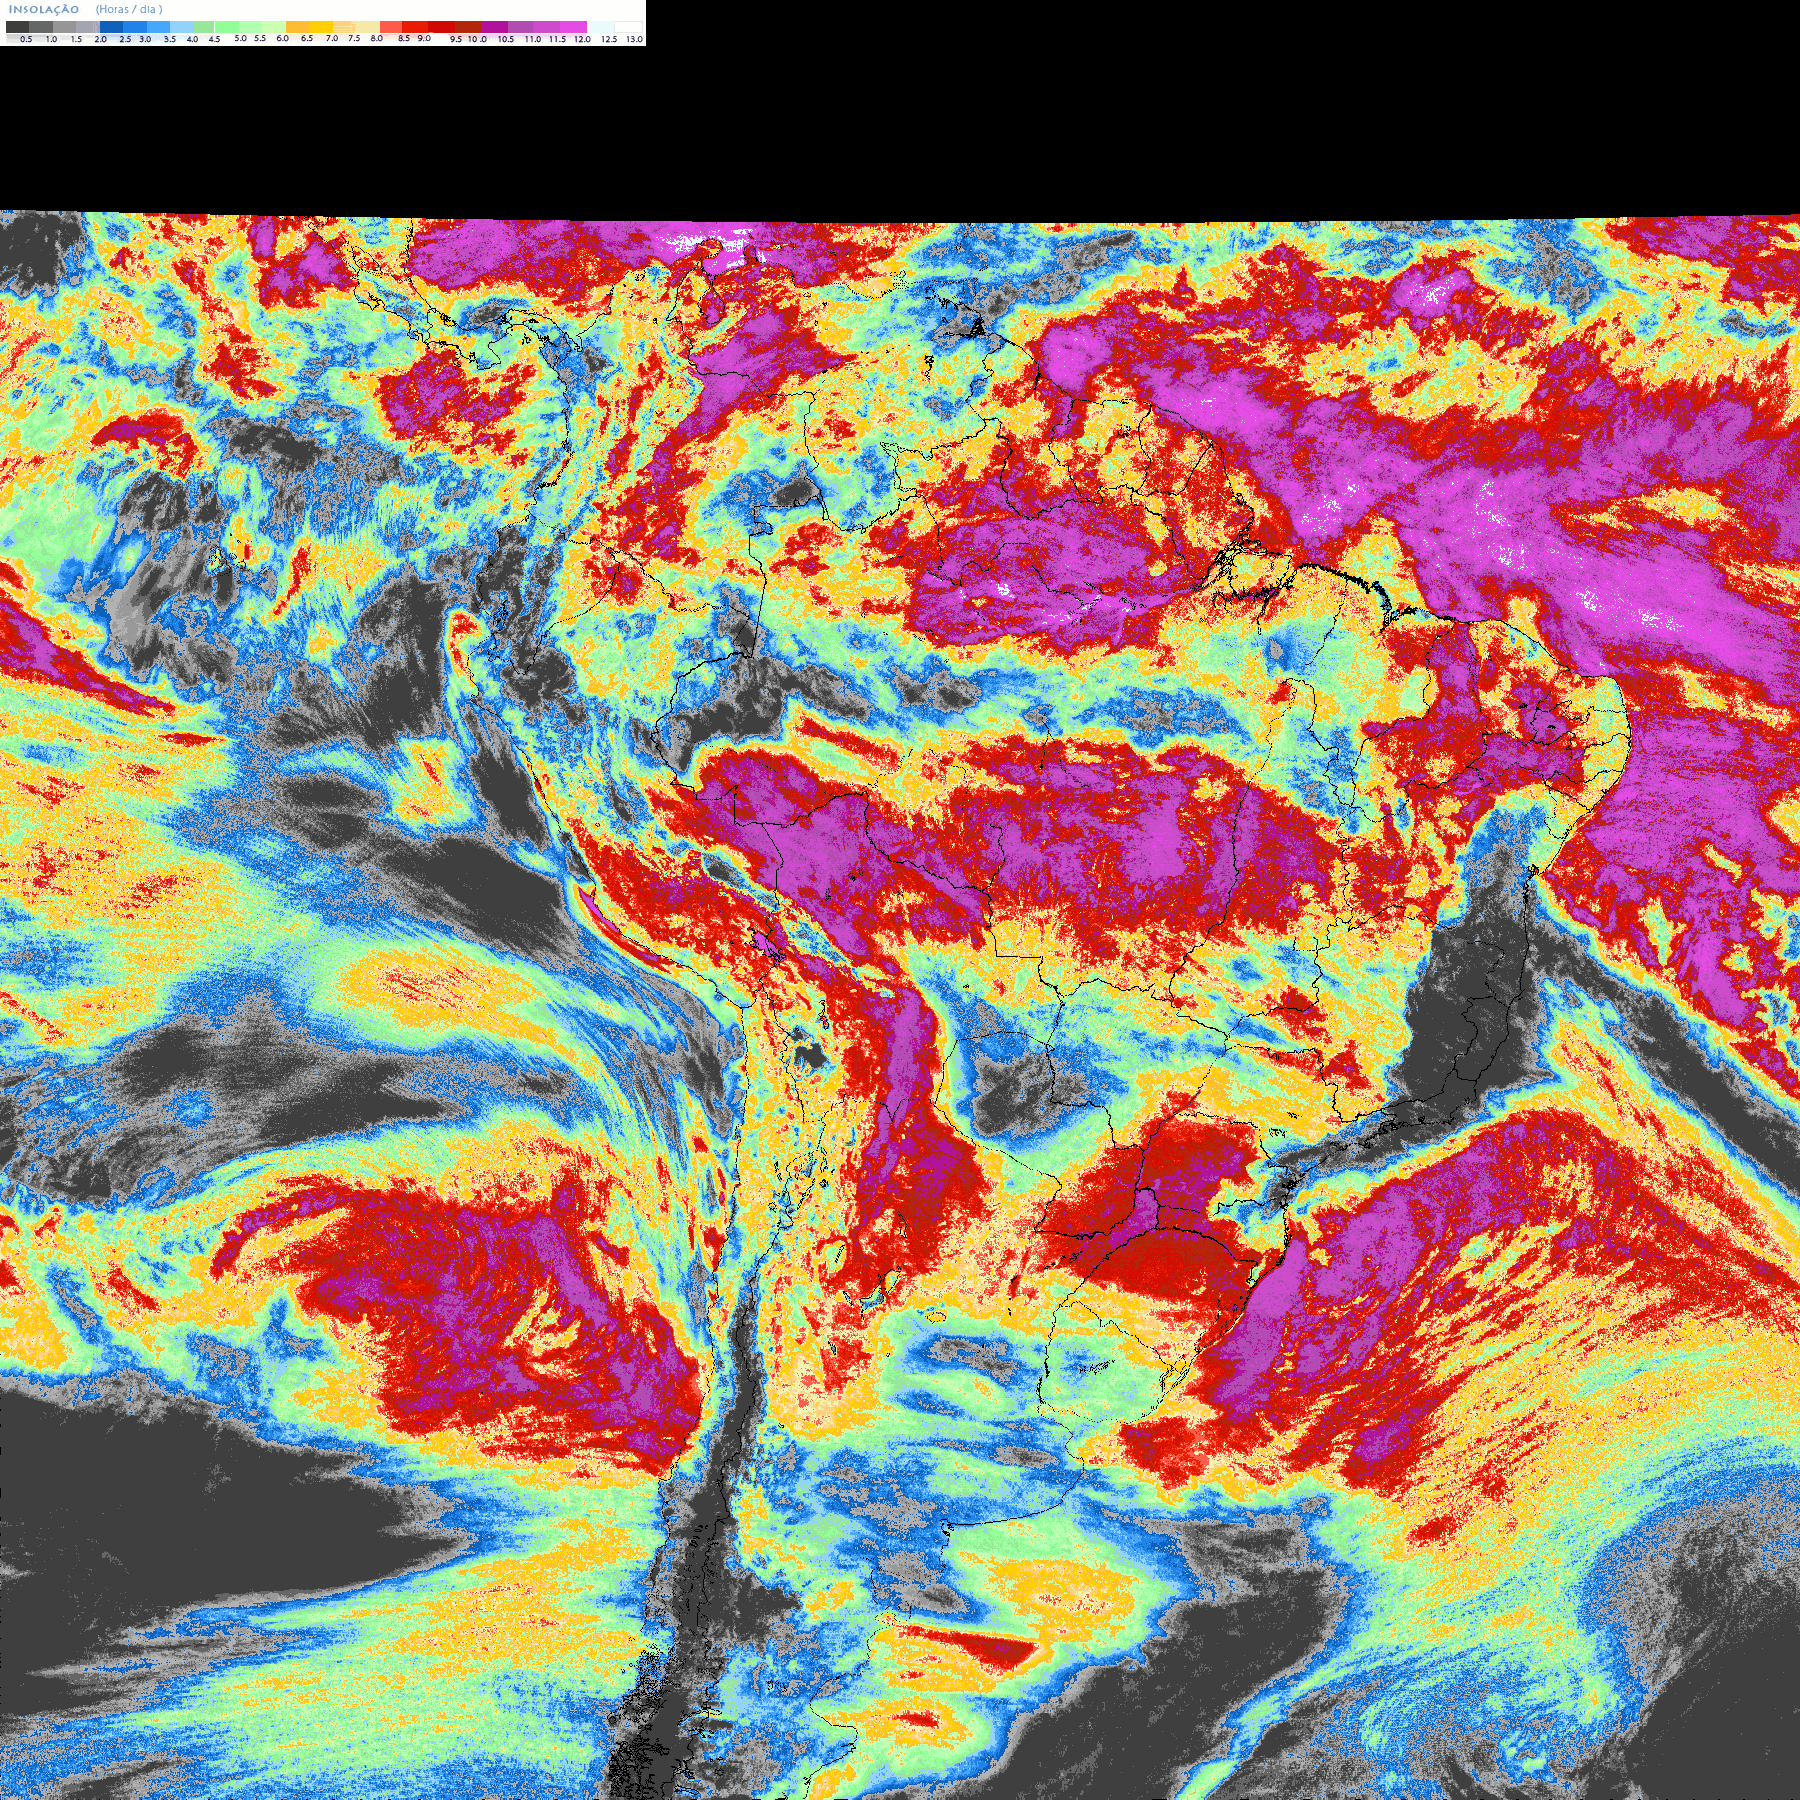Select the dark blue legend swatch above 2.0
This screenshot has height=1800, width=1800.
111,27
